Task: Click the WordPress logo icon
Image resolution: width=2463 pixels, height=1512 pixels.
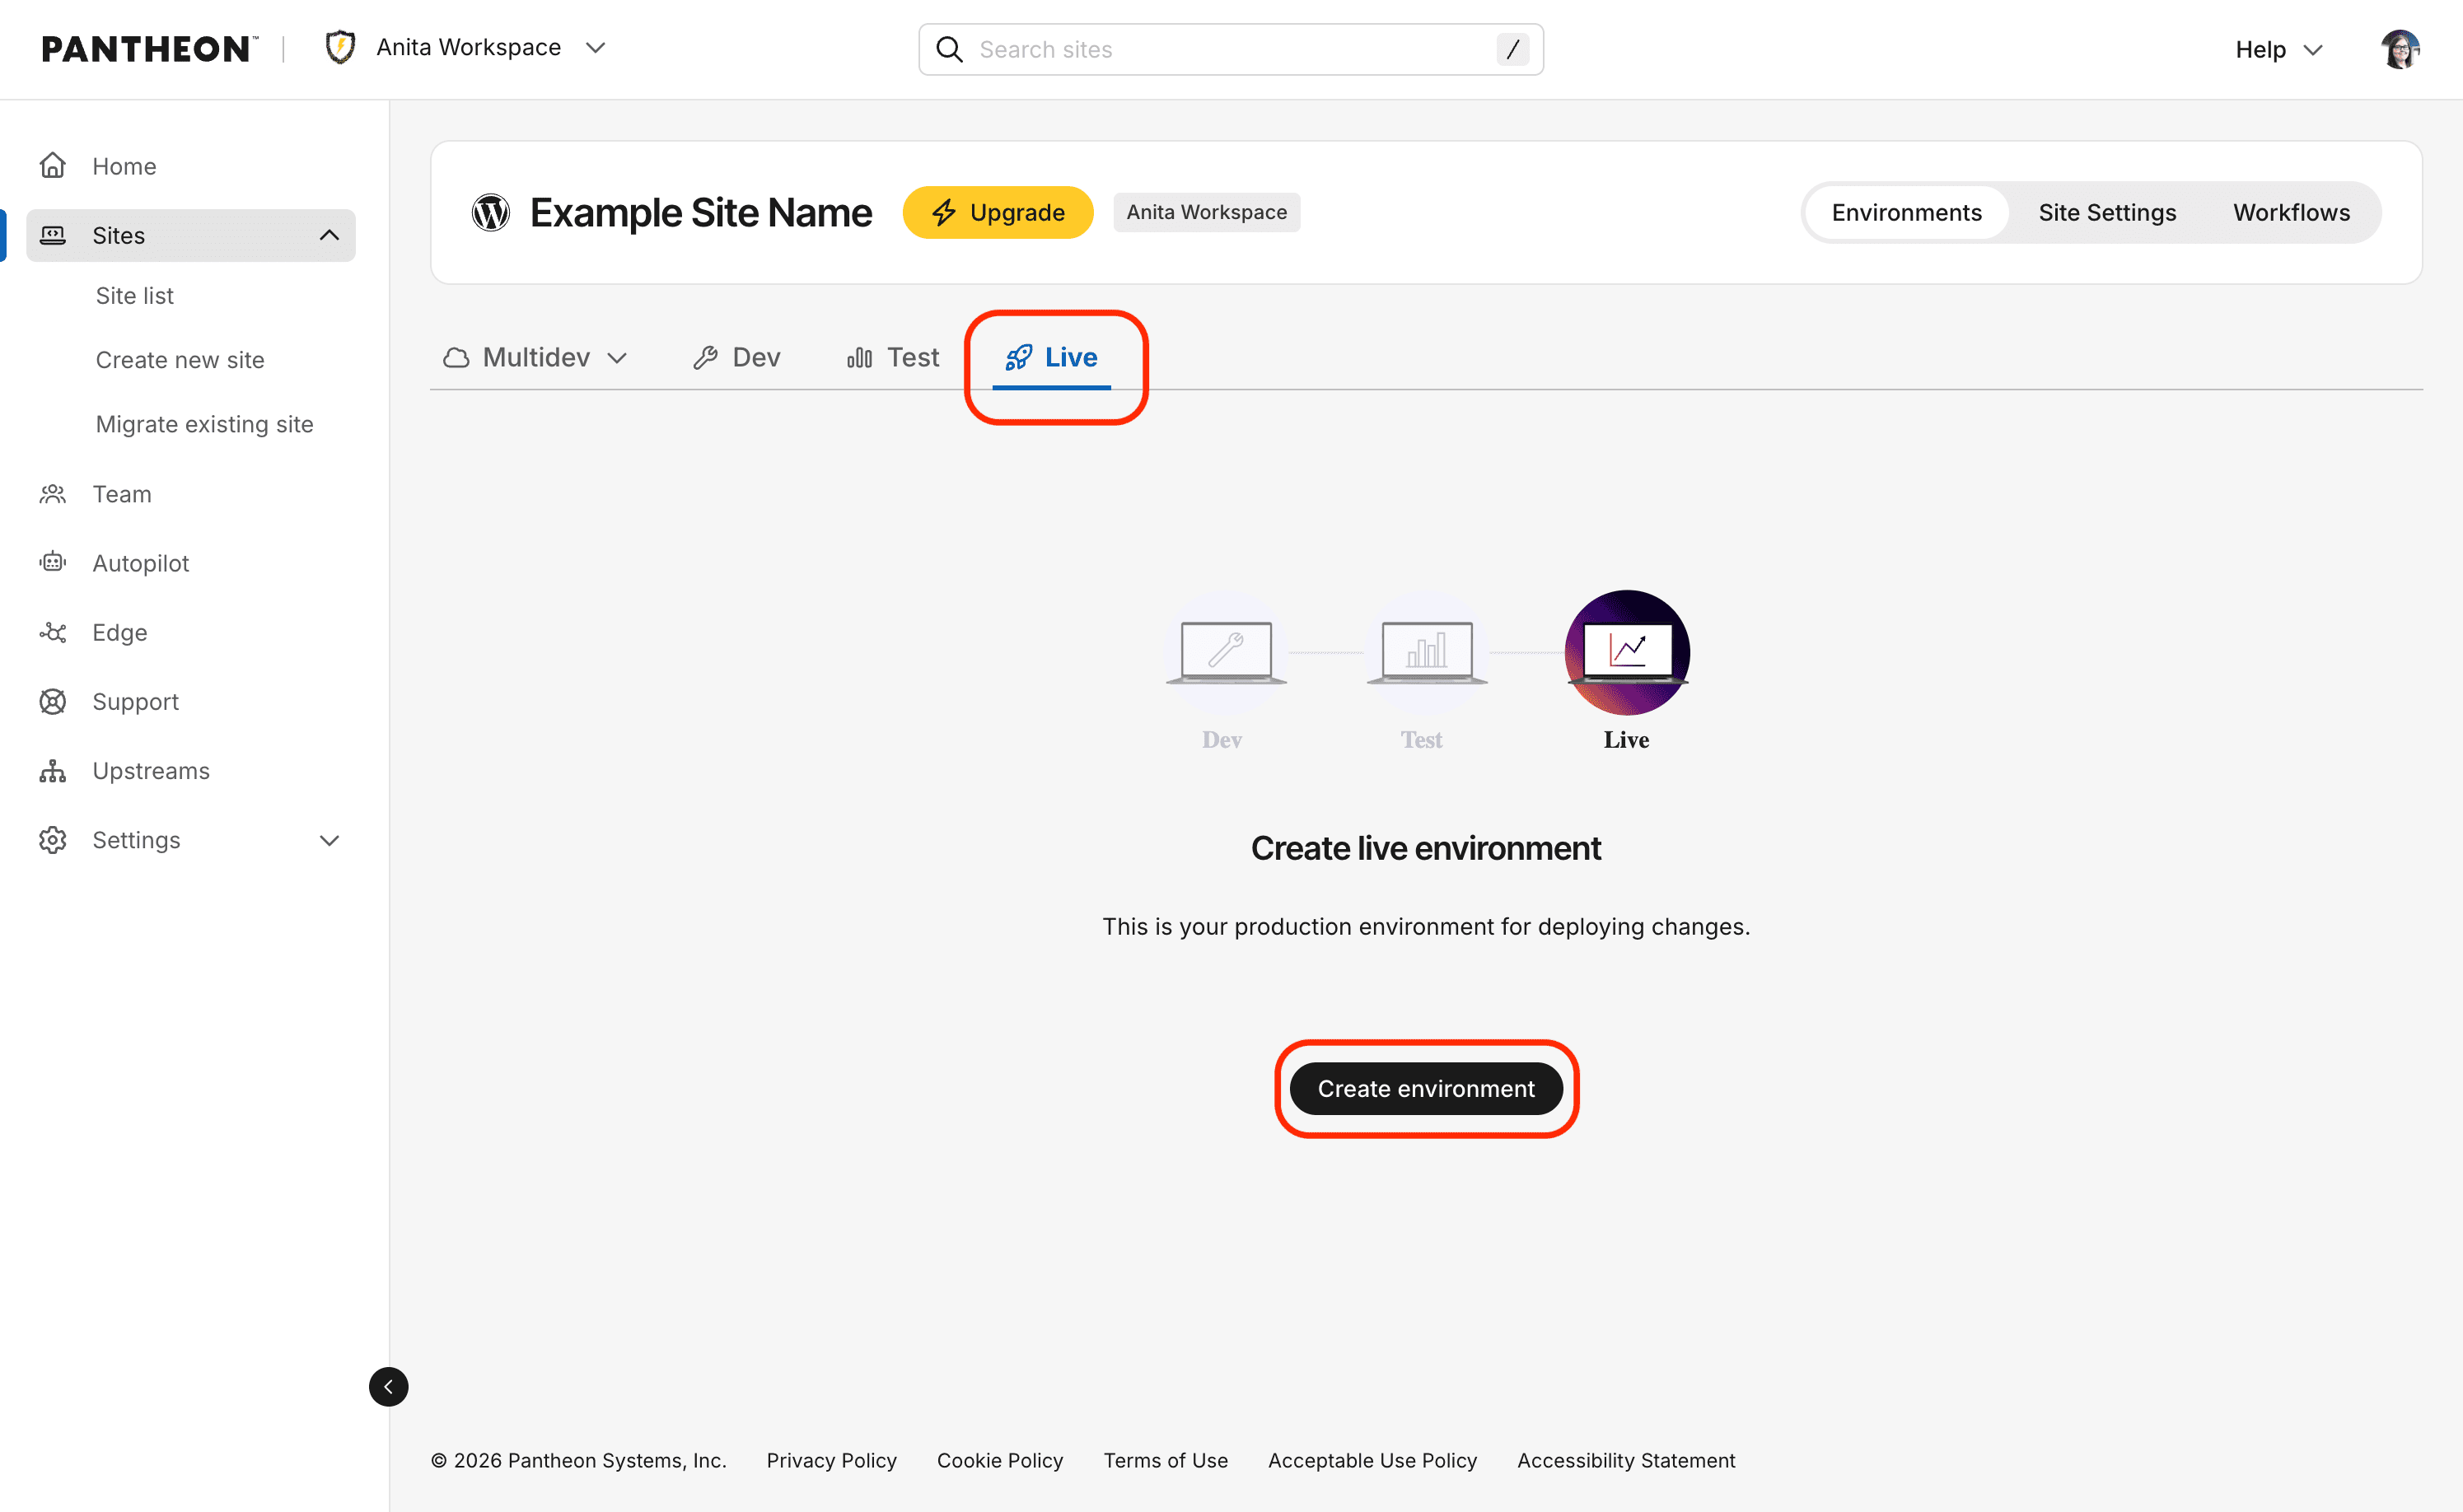Action: tap(491, 212)
